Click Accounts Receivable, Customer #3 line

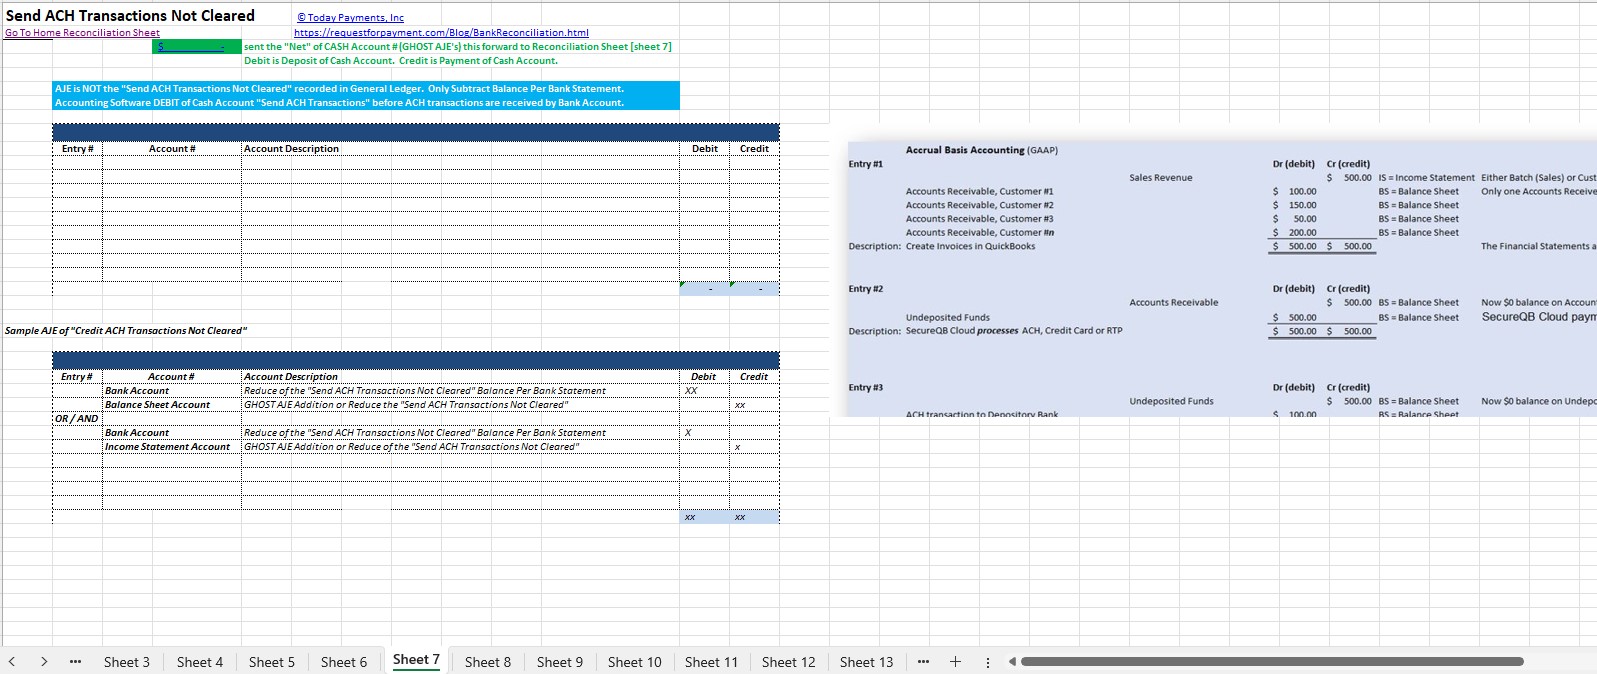(x=979, y=219)
